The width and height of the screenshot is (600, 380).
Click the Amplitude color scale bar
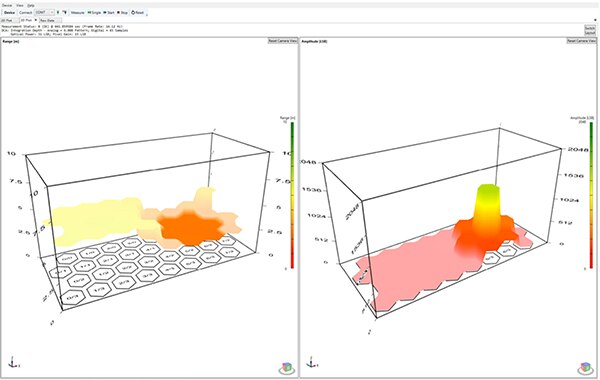pos(591,195)
